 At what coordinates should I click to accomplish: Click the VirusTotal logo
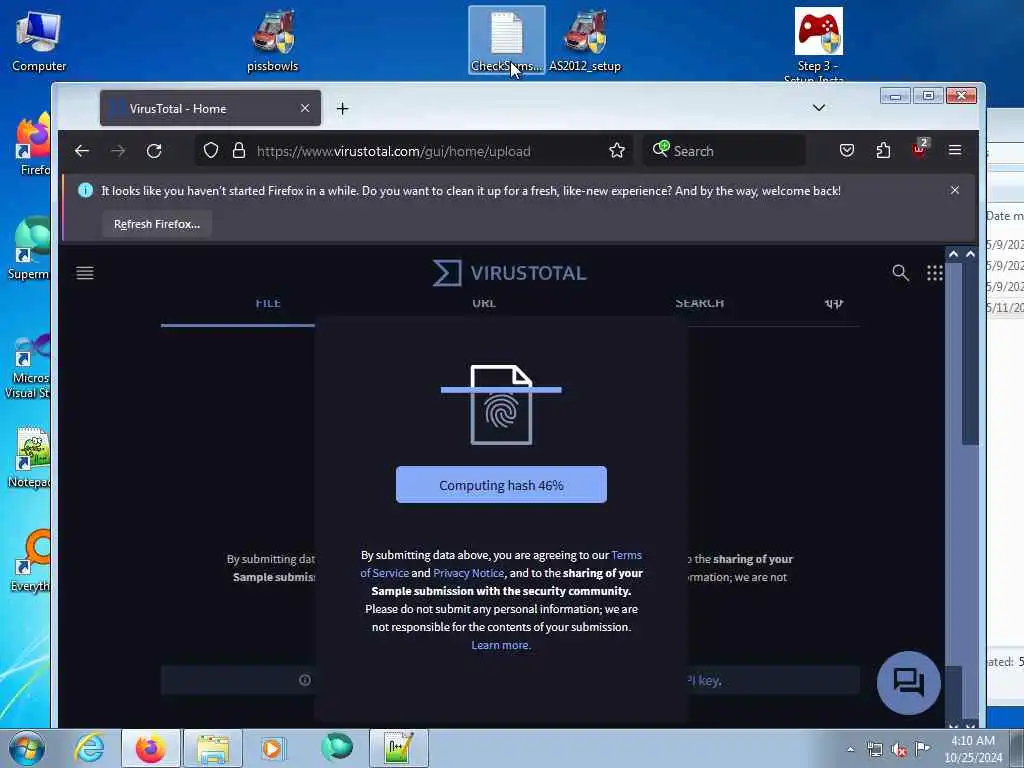point(509,273)
